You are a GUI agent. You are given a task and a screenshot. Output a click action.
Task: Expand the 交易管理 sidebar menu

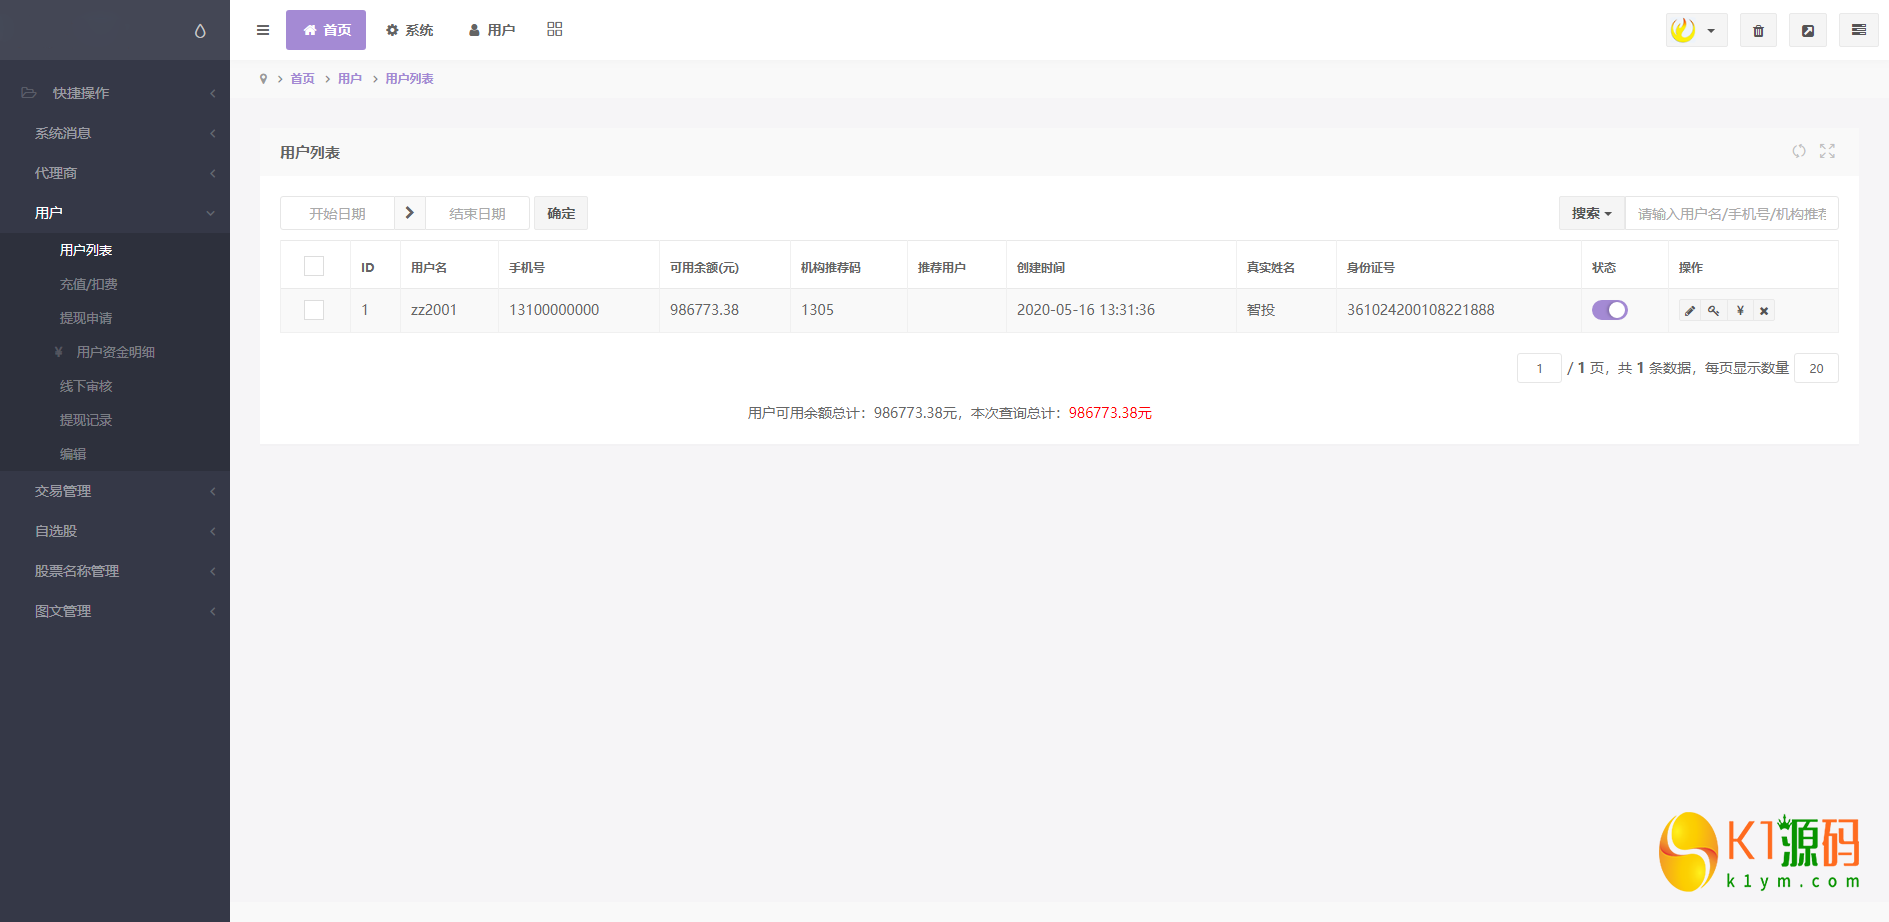click(115, 491)
